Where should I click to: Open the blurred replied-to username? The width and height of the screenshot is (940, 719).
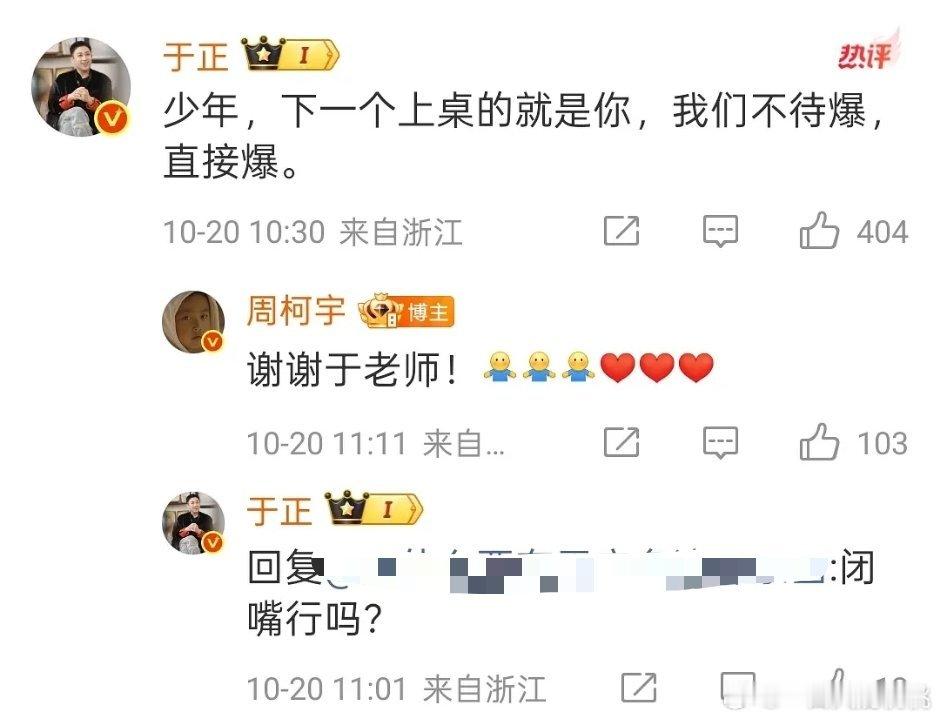coord(577,570)
